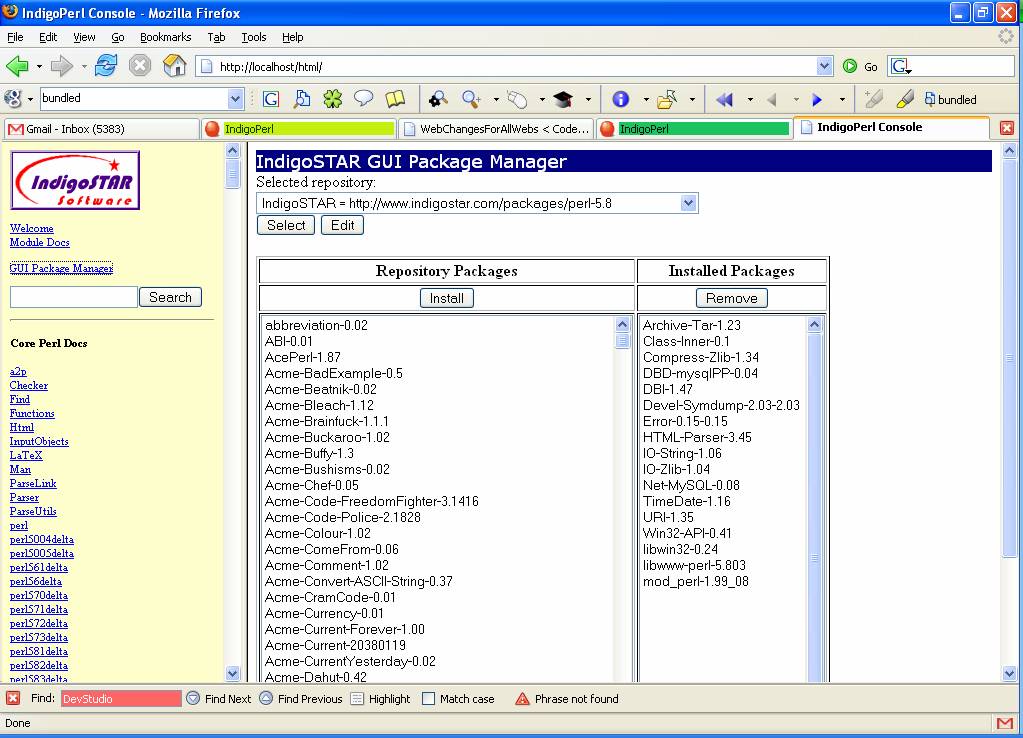
Task: Open the Google toolbar search box dropdown
Action: (236, 99)
